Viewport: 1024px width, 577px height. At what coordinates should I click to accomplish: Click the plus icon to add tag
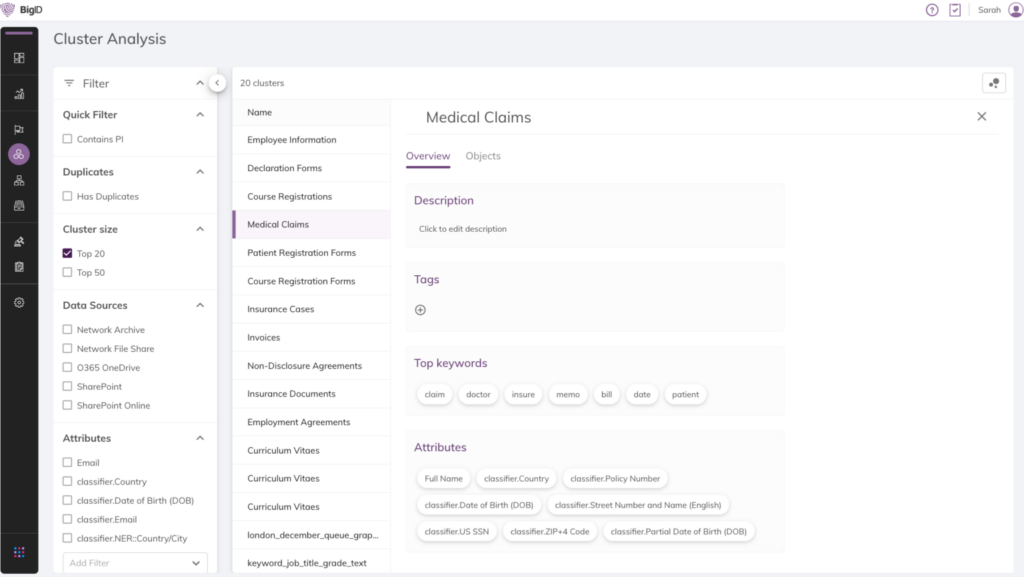[x=420, y=310]
